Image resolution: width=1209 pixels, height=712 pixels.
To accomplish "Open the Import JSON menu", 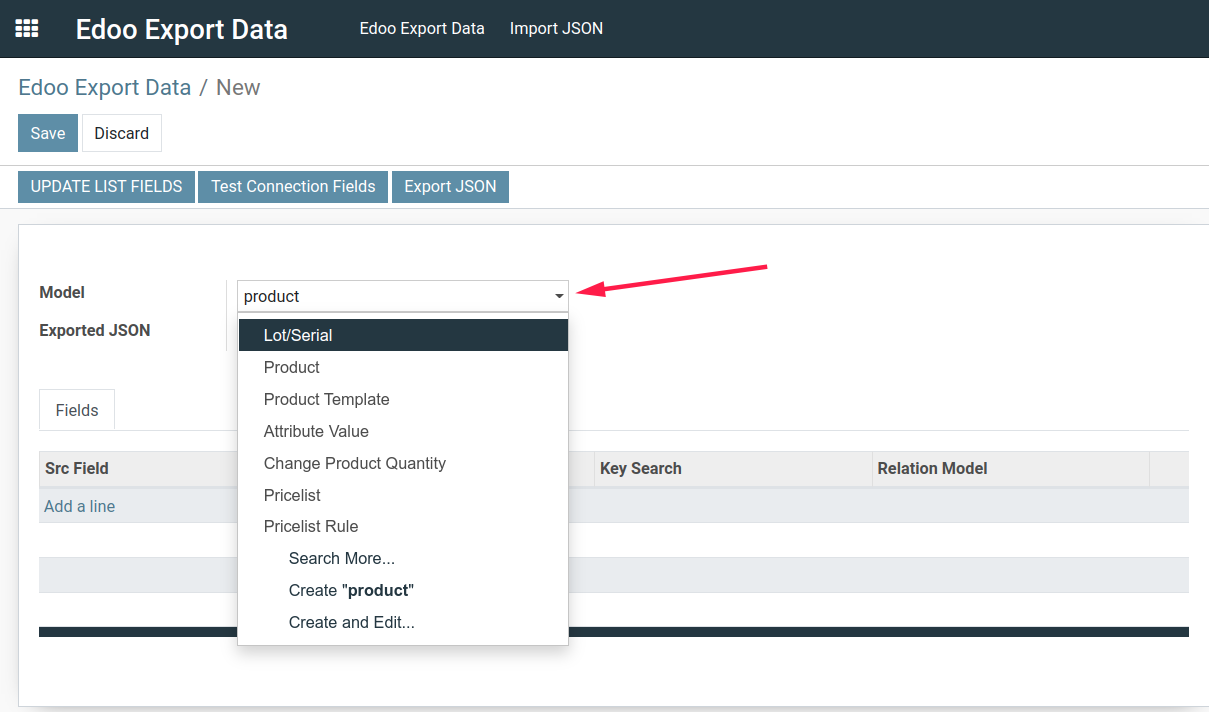I will coord(556,28).
